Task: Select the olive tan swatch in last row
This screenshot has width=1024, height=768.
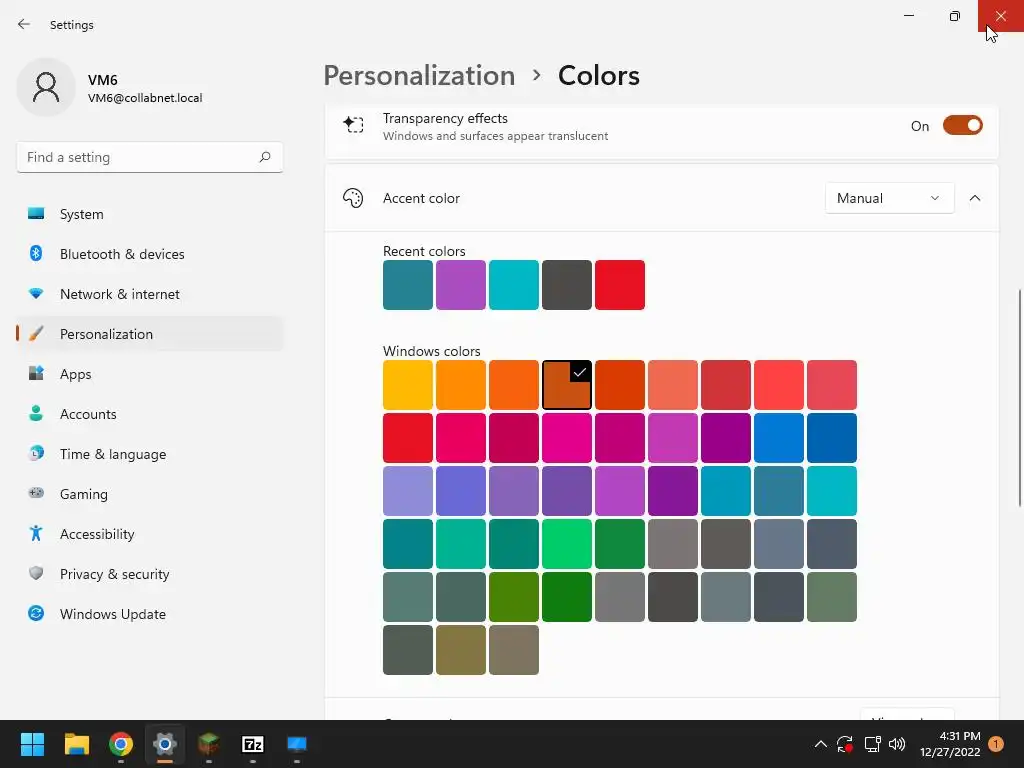Action: [461, 650]
